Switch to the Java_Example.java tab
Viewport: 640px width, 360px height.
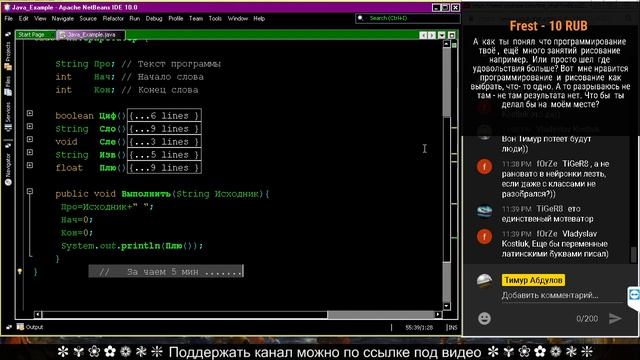91,35
